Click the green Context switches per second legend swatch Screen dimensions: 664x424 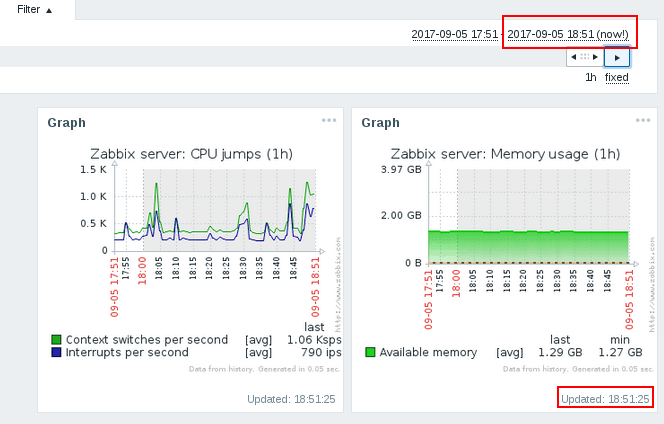click(x=56, y=340)
